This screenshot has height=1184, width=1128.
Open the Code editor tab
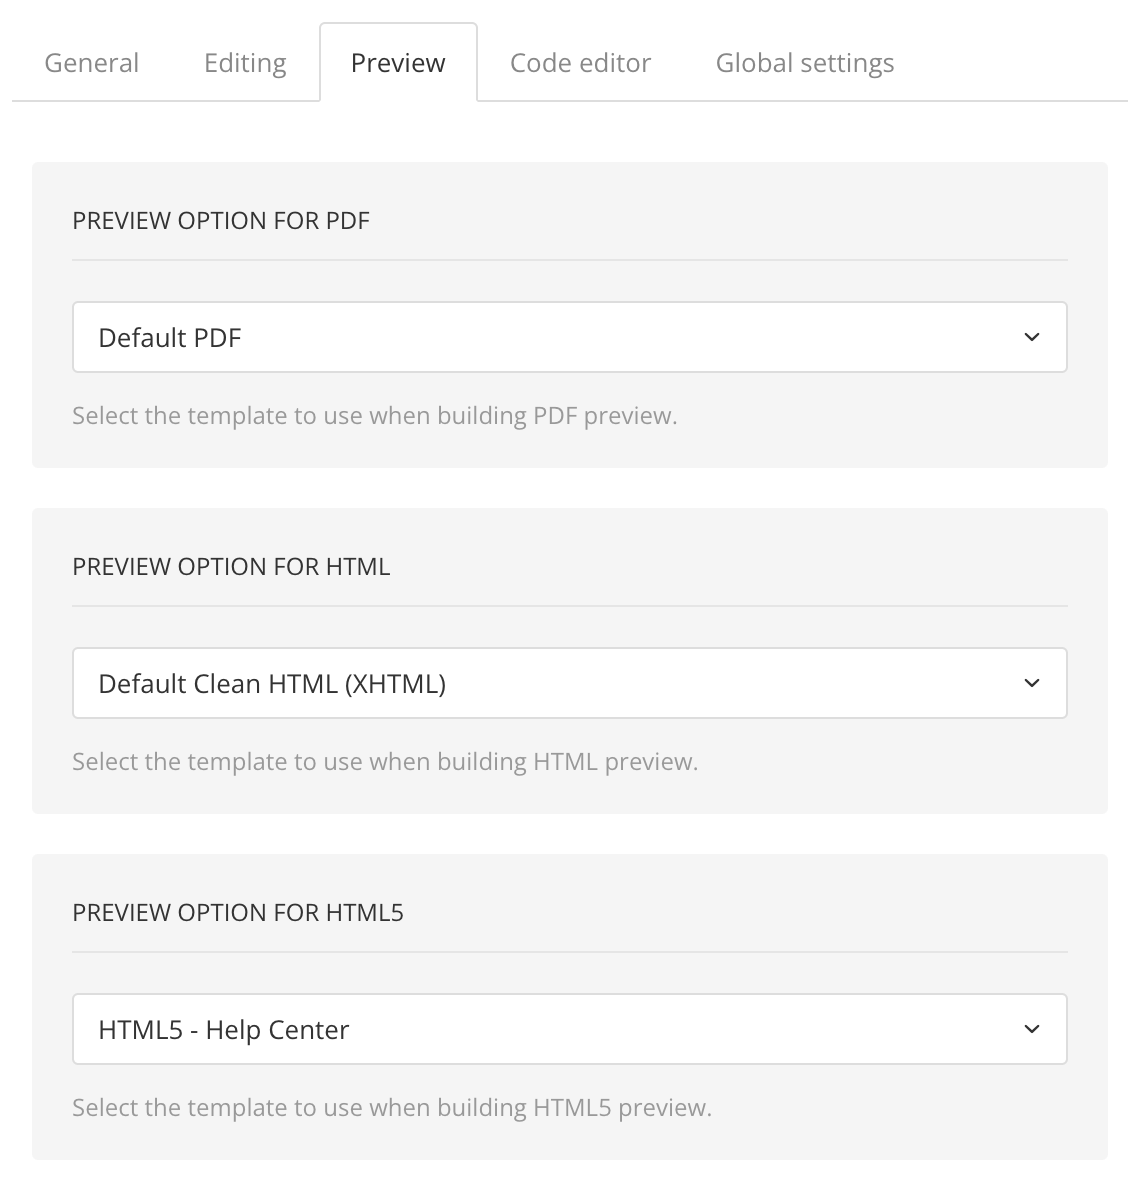click(580, 62)
